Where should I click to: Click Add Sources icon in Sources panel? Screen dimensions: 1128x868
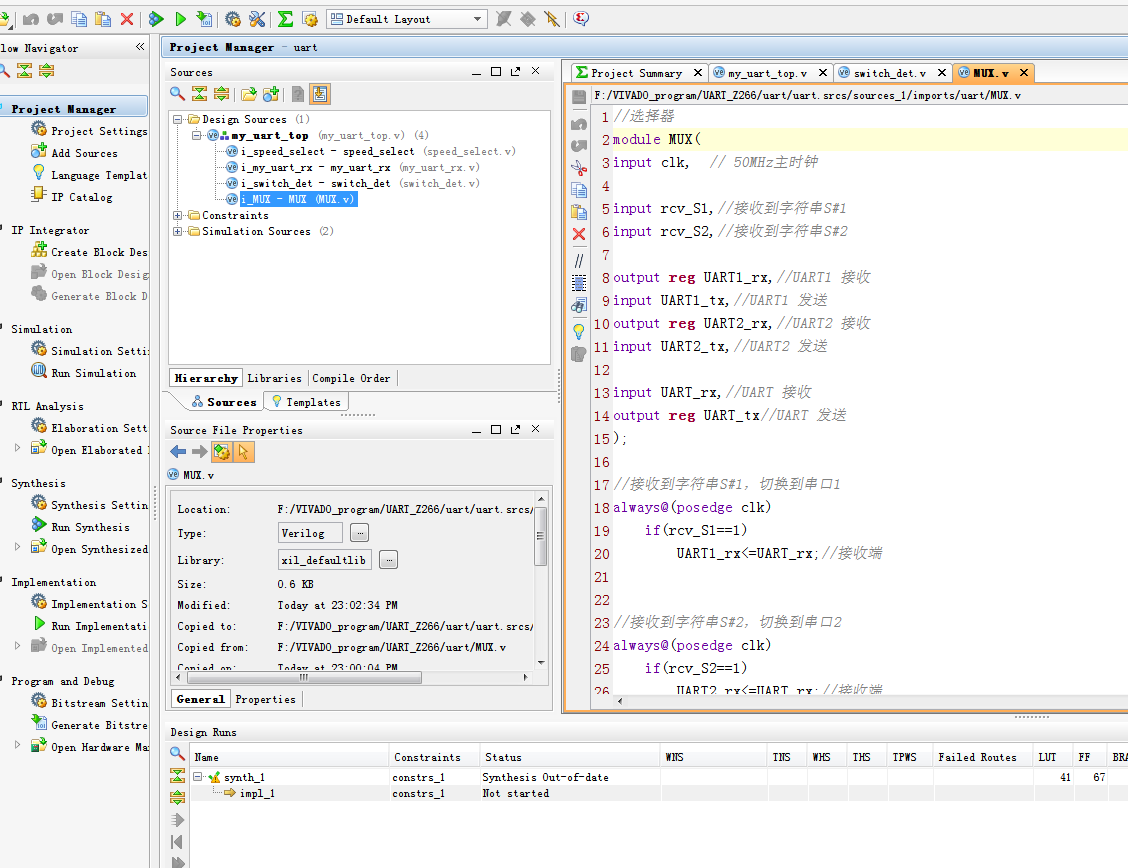coord(271,94)
